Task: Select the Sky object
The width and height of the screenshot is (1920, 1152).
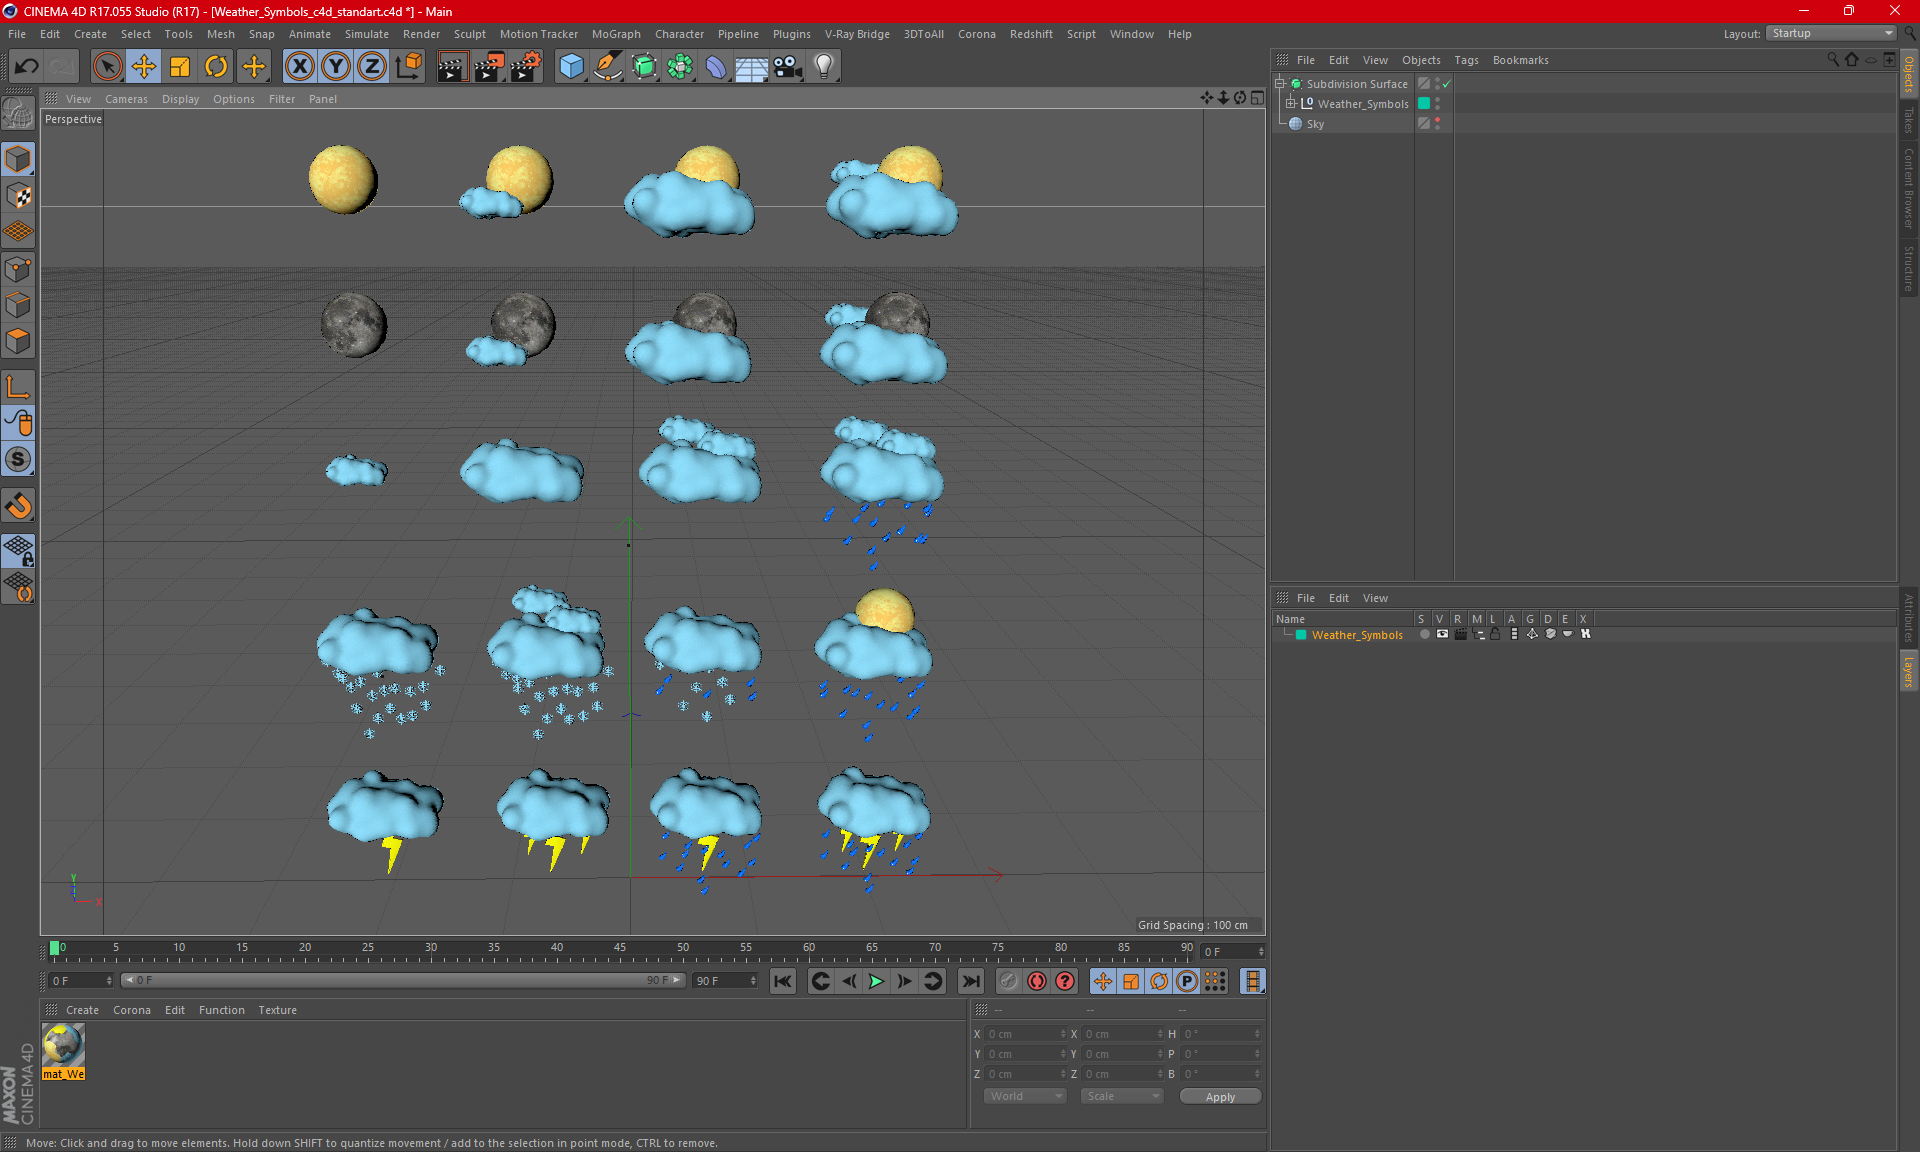Action: click(x=1315, y=124)
